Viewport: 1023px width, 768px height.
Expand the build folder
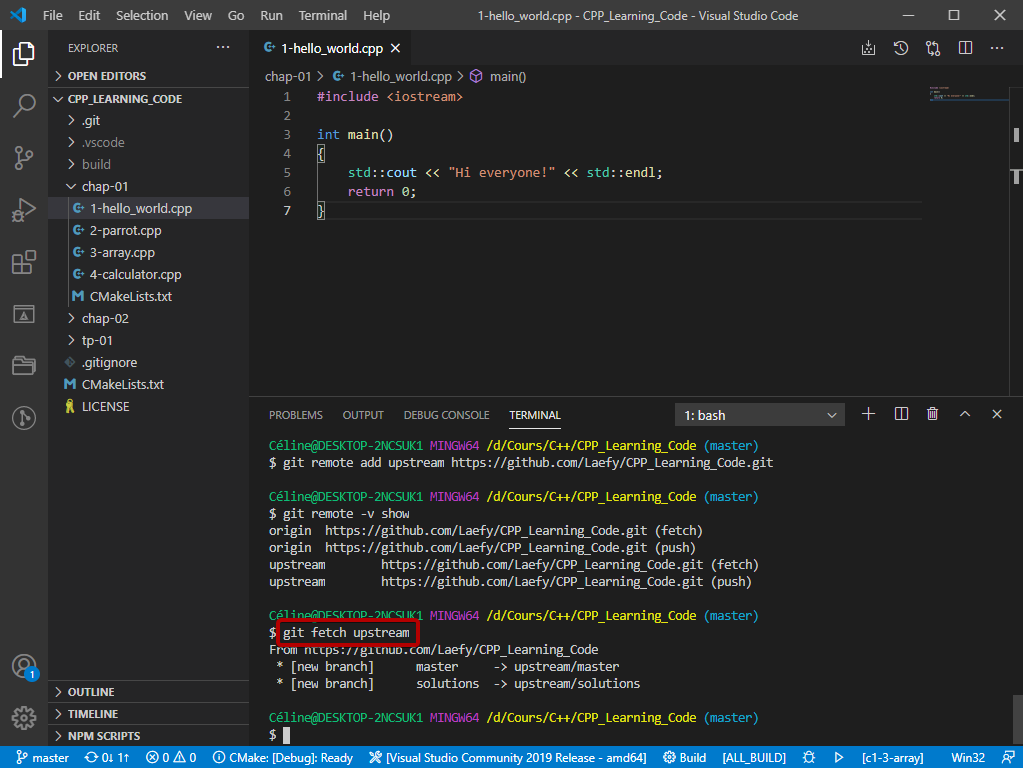[149, 164]
